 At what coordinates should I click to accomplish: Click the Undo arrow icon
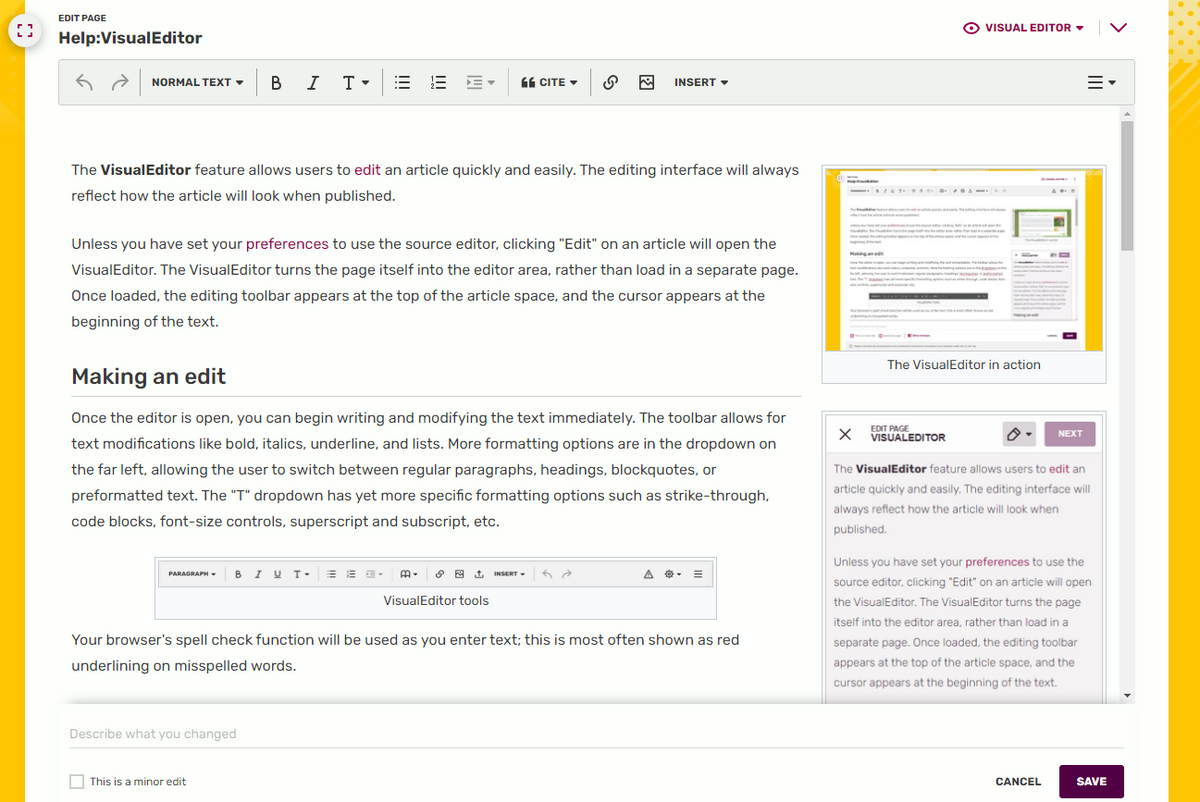[84, 82]
